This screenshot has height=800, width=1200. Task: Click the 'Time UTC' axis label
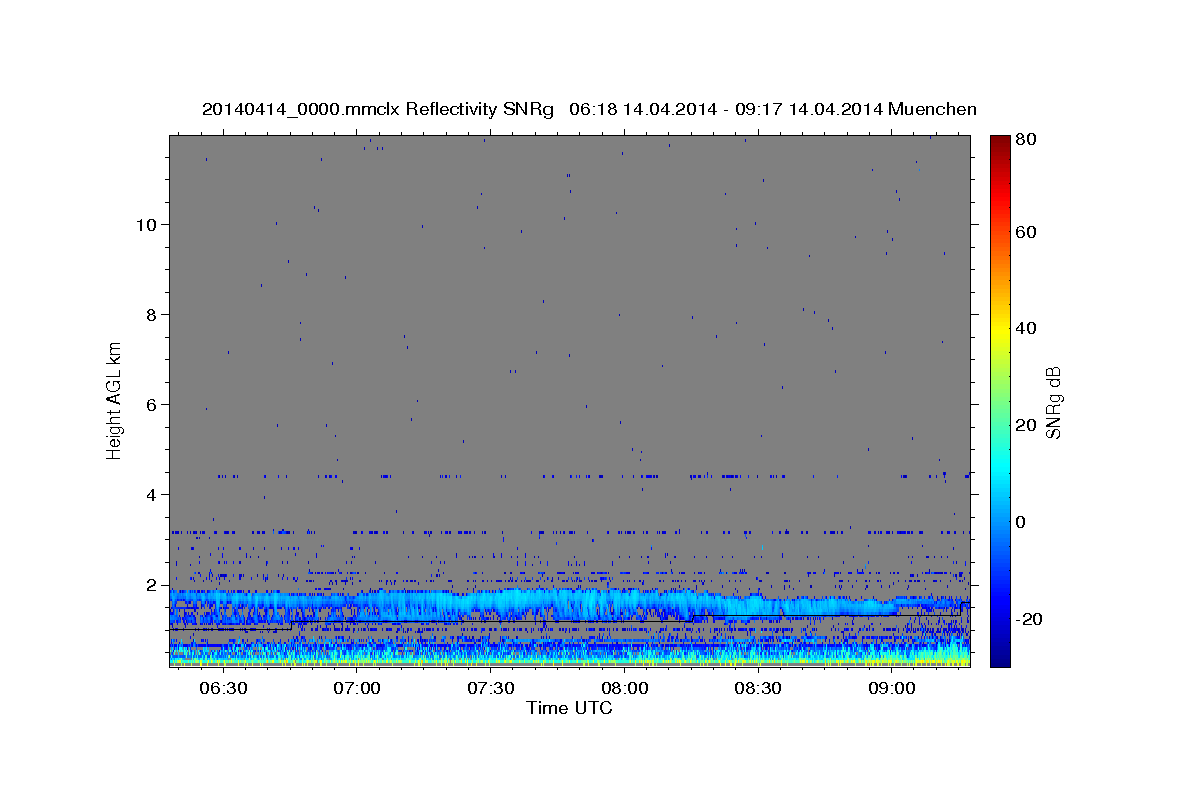(569, 708)
